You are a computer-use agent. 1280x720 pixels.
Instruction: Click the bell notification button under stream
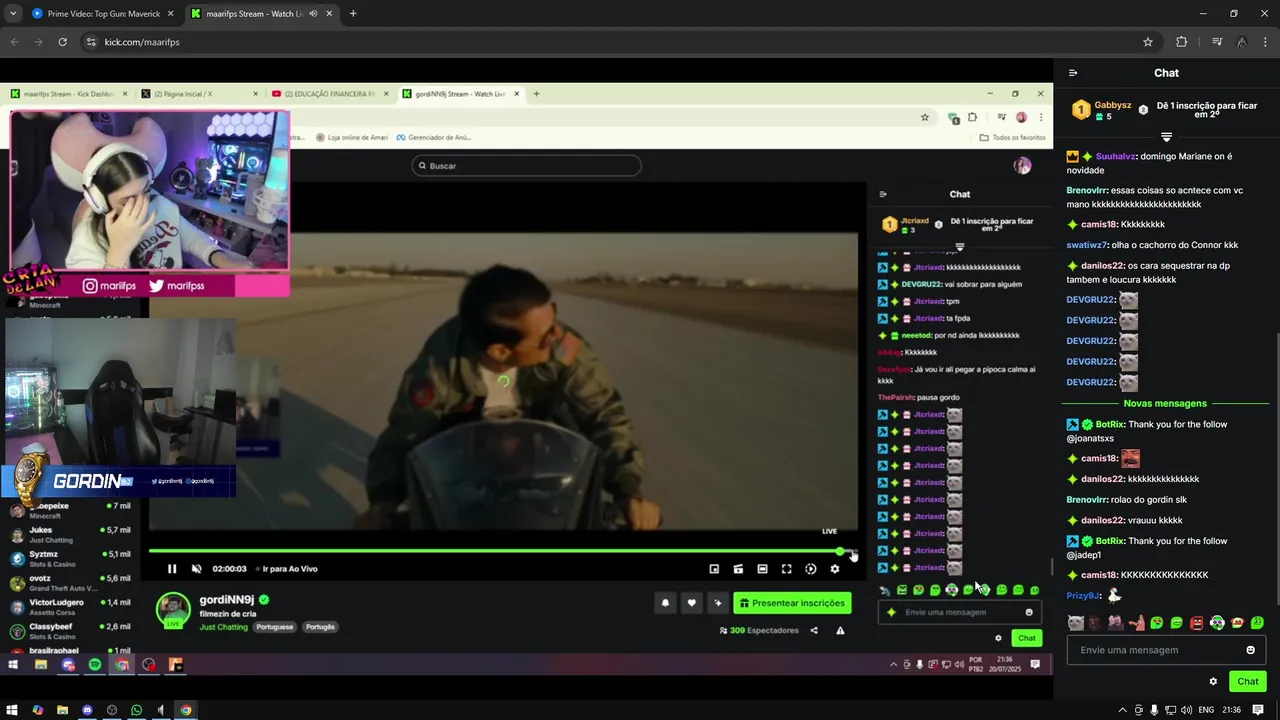click(x=665, y=603)
